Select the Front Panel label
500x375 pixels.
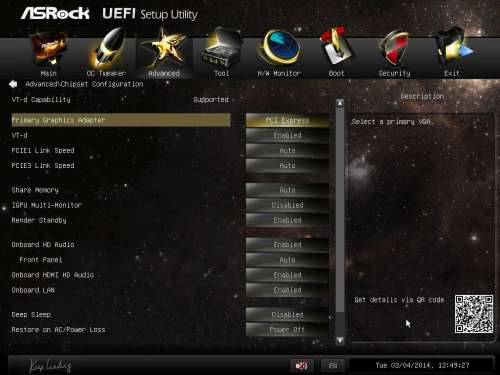[41, 260]
